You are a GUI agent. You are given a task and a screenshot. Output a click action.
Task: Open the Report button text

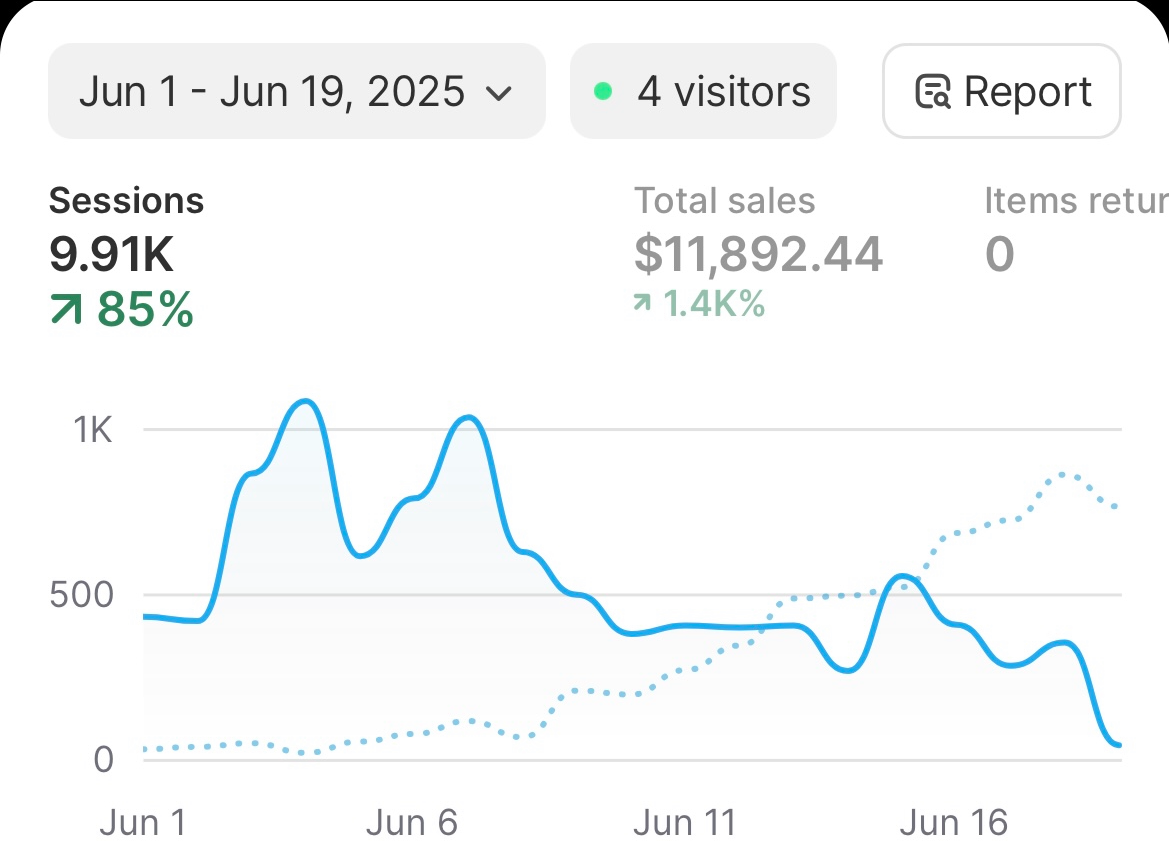point(1027,92)
